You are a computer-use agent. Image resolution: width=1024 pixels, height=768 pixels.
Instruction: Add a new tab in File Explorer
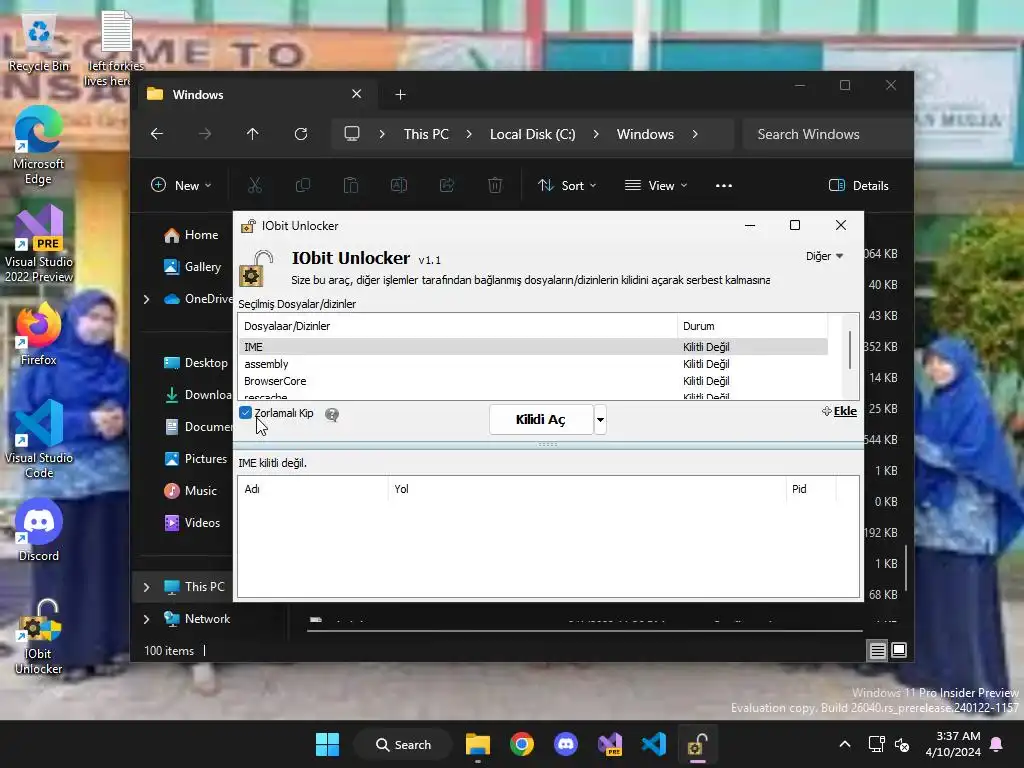pos(400,95)
